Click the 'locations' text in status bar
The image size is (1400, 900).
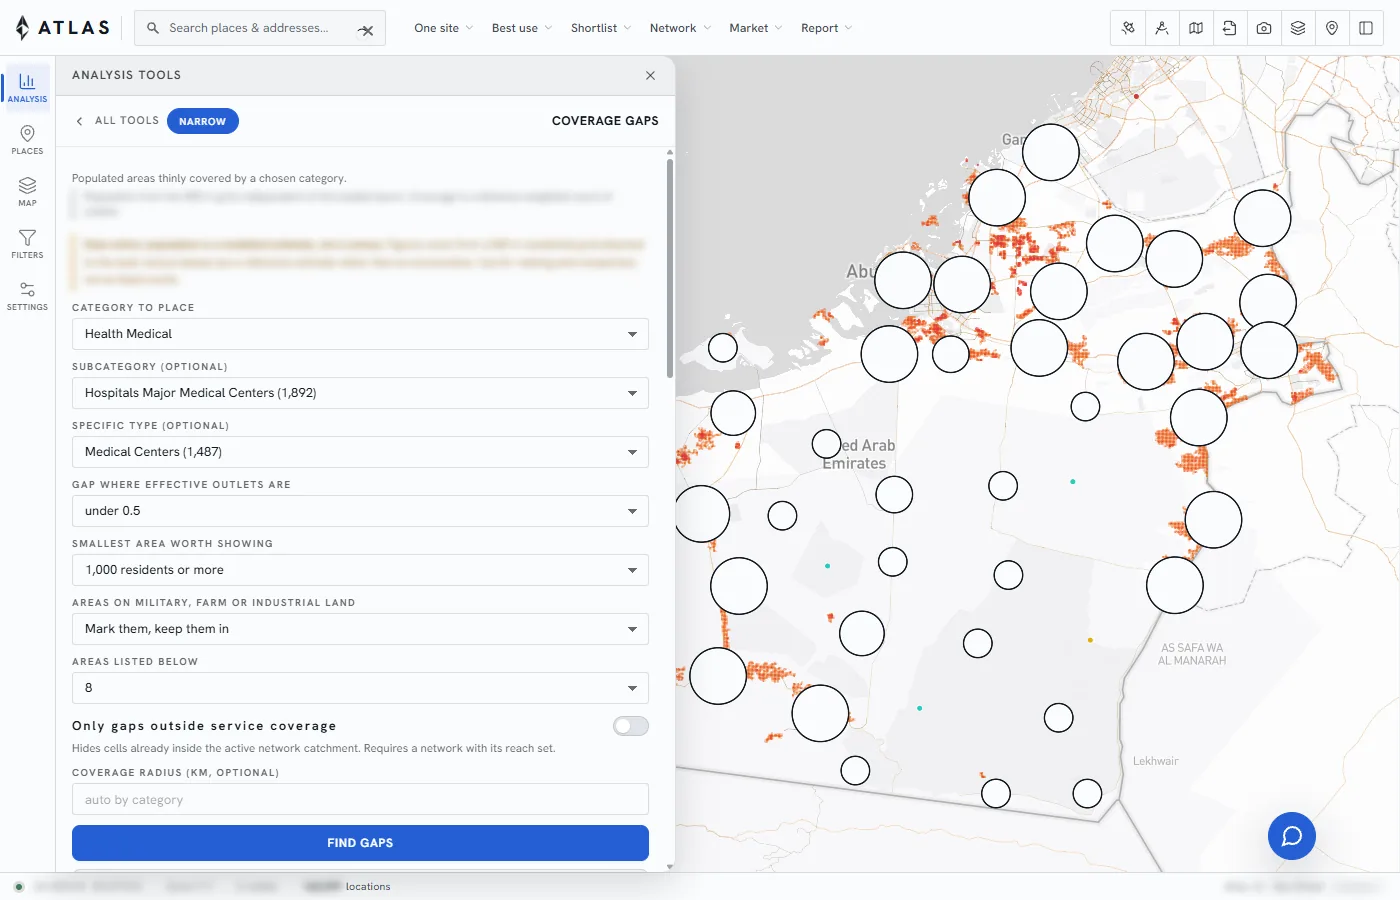click(x=368, y=887)
